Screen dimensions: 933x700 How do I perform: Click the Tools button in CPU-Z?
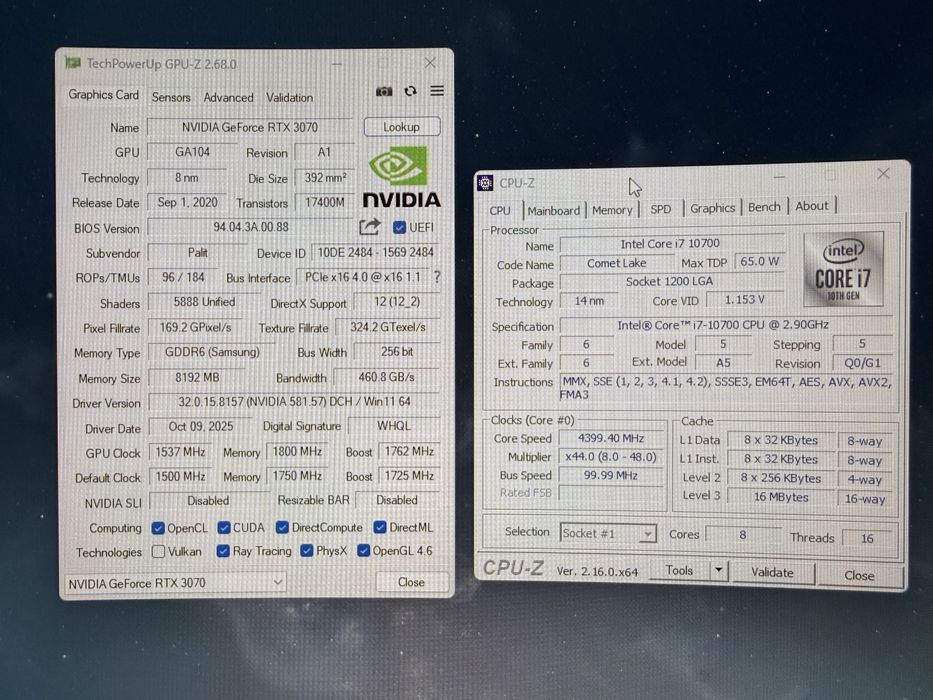click(680, 570)
